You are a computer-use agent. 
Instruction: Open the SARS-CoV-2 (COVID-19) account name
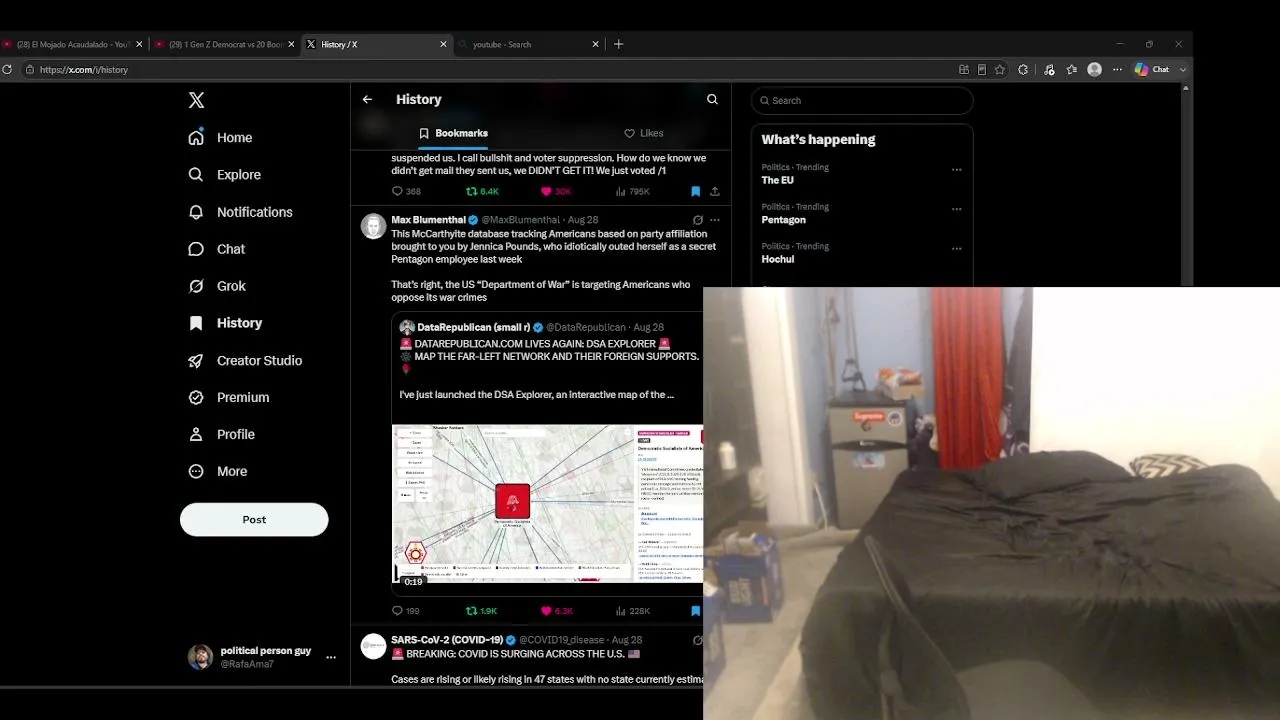coord(447,640)
